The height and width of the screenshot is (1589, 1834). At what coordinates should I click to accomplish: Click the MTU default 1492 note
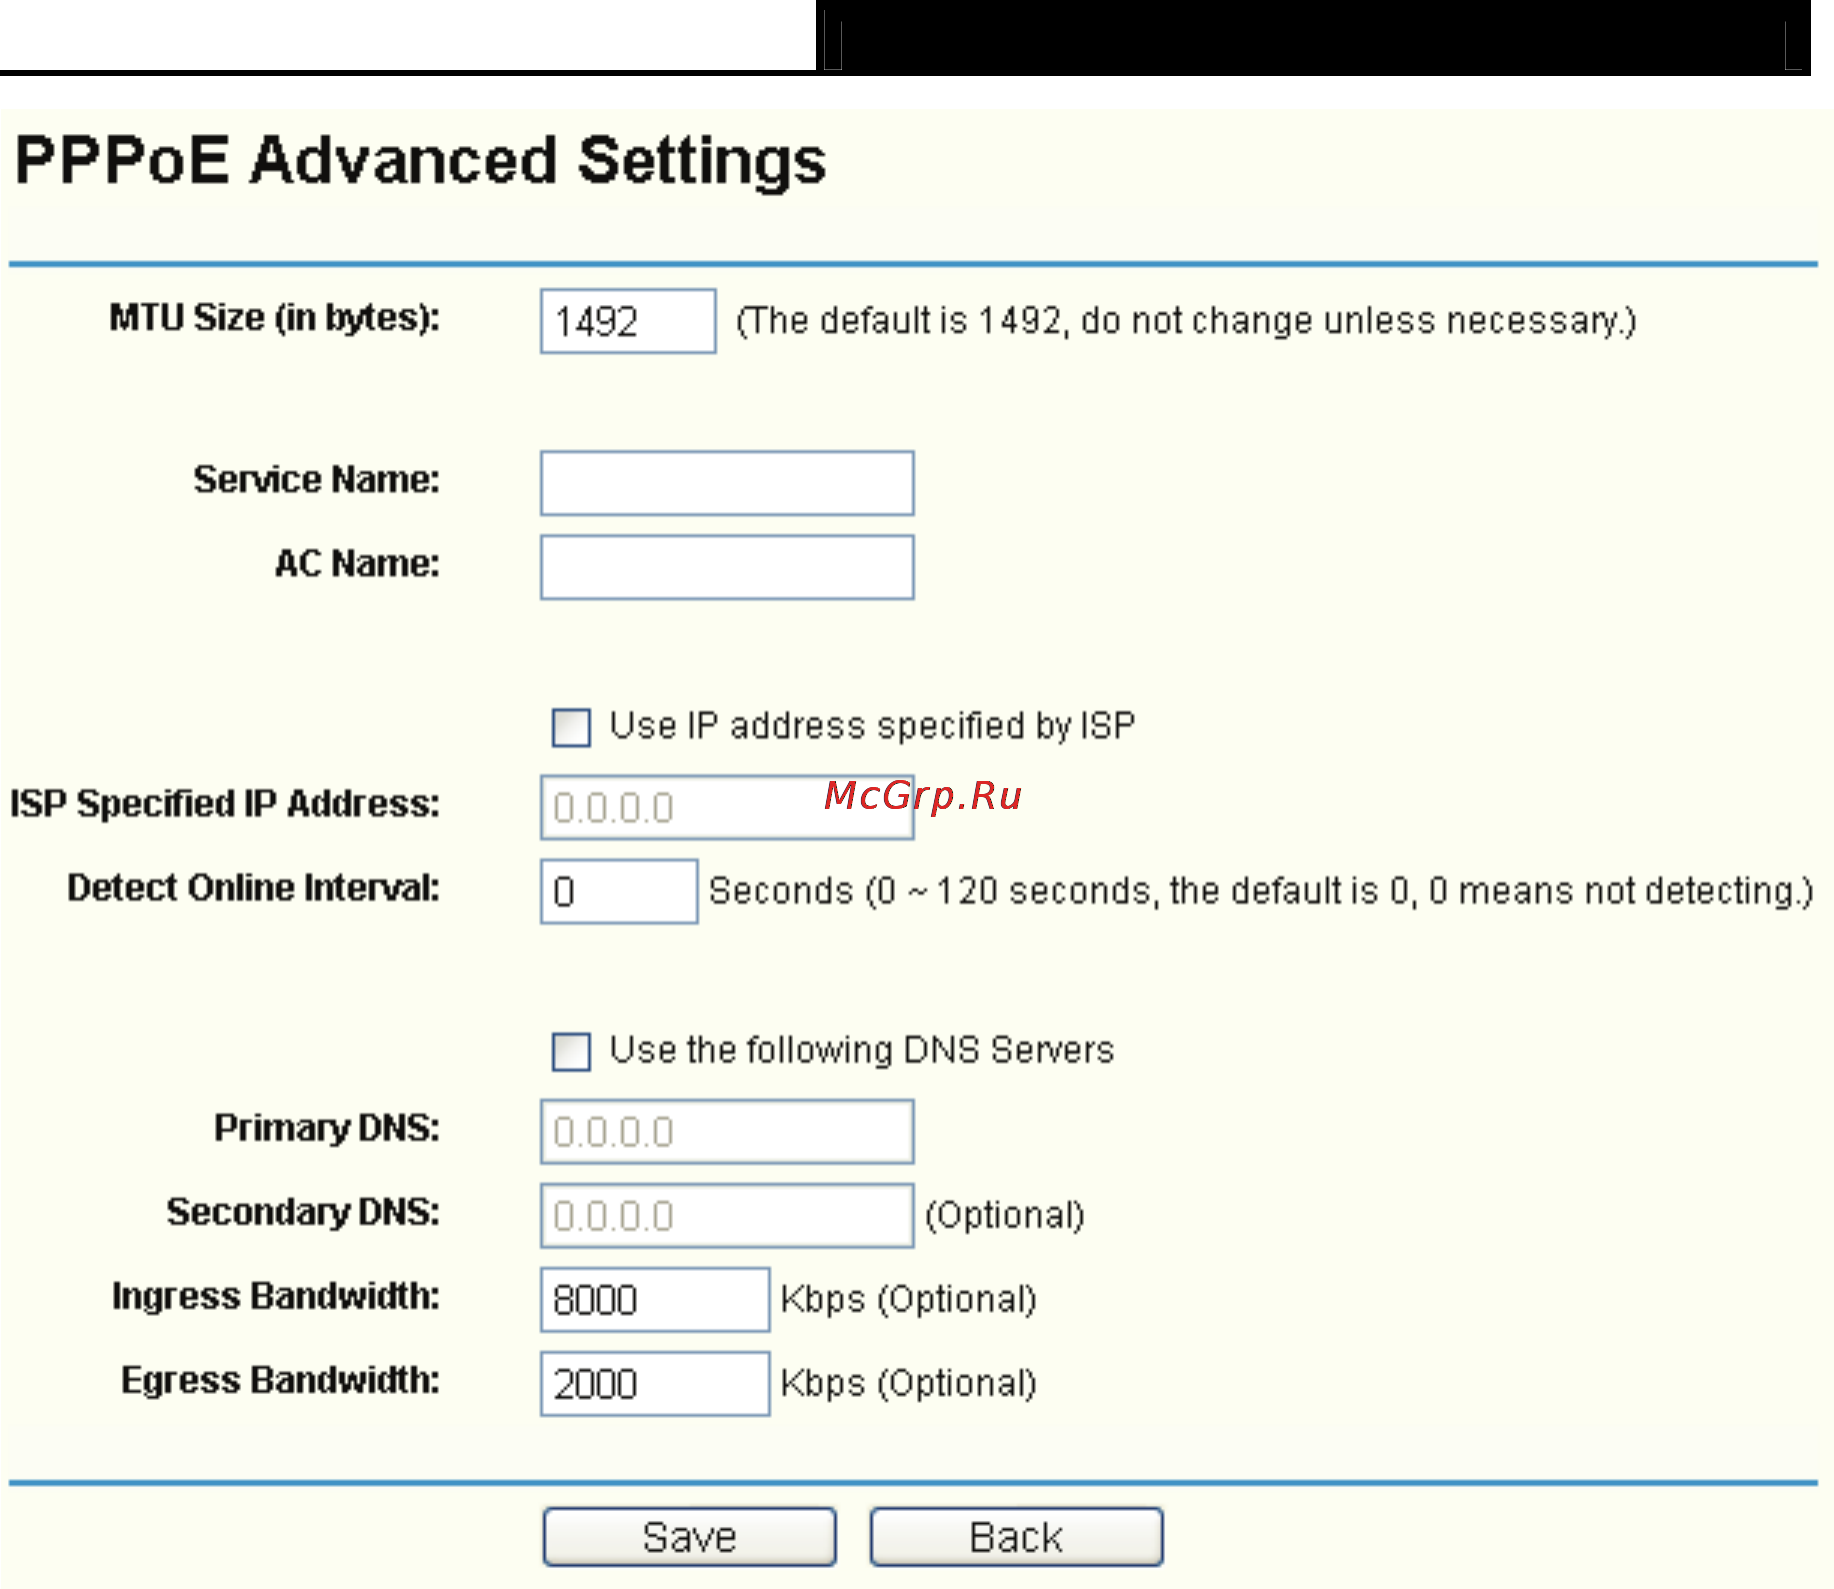1186,321
